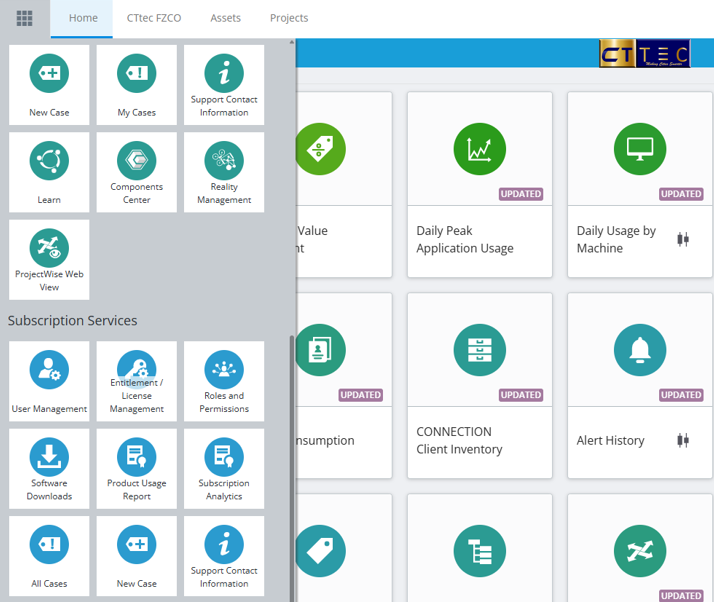Open My Cases tile
This screenshot has width=714, height=609.
click(x=136, y=85)
